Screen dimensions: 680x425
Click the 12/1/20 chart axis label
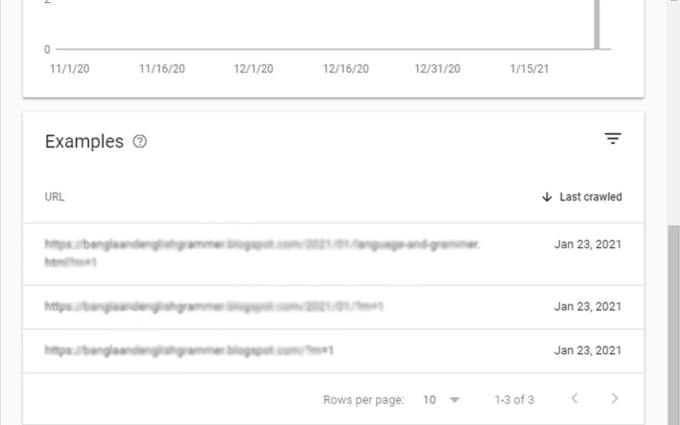click(x=253, y=69)
